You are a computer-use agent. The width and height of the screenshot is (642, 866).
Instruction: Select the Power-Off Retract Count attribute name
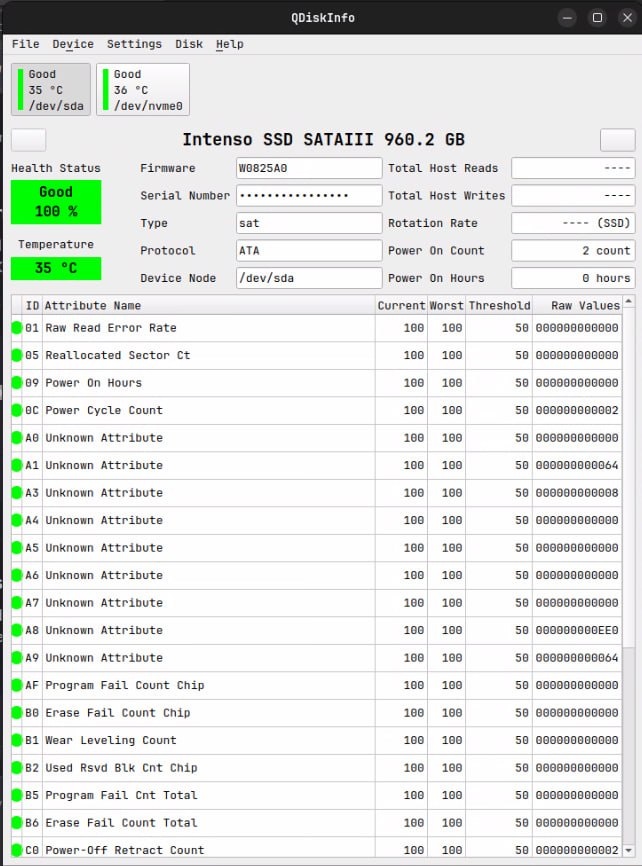coord(125,850)
